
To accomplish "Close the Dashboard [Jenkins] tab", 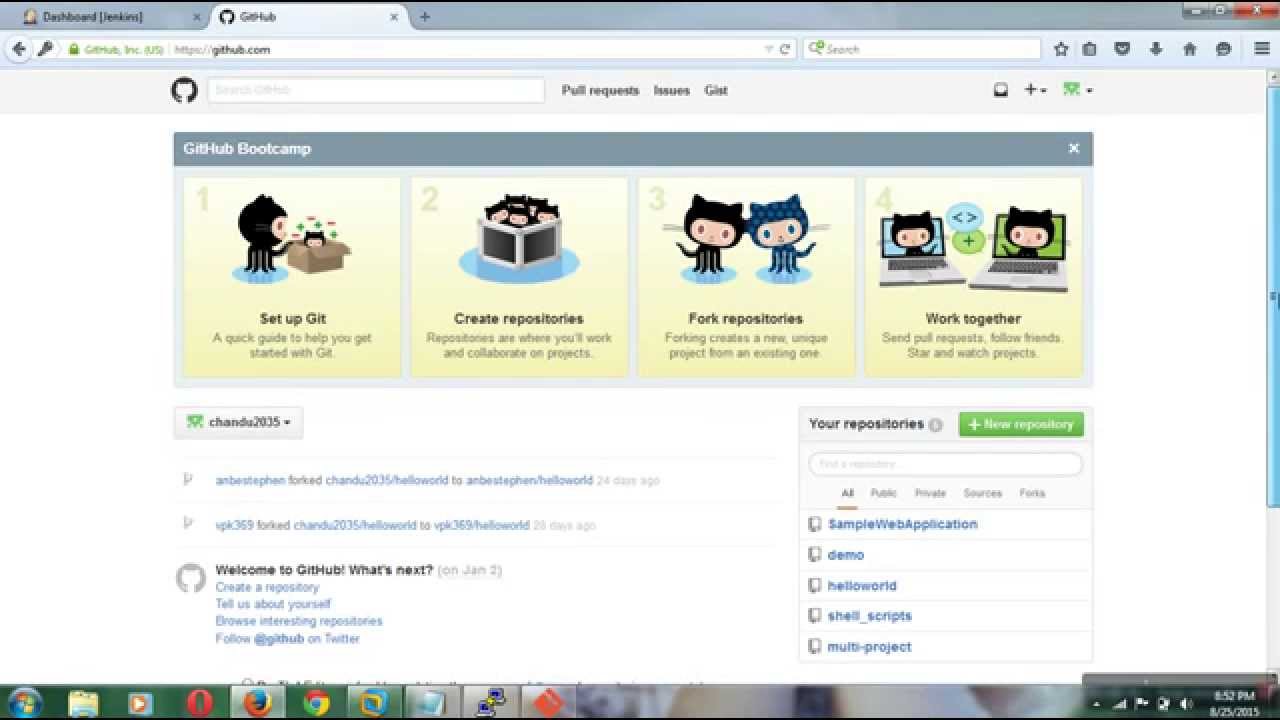I will pos(195,17).
